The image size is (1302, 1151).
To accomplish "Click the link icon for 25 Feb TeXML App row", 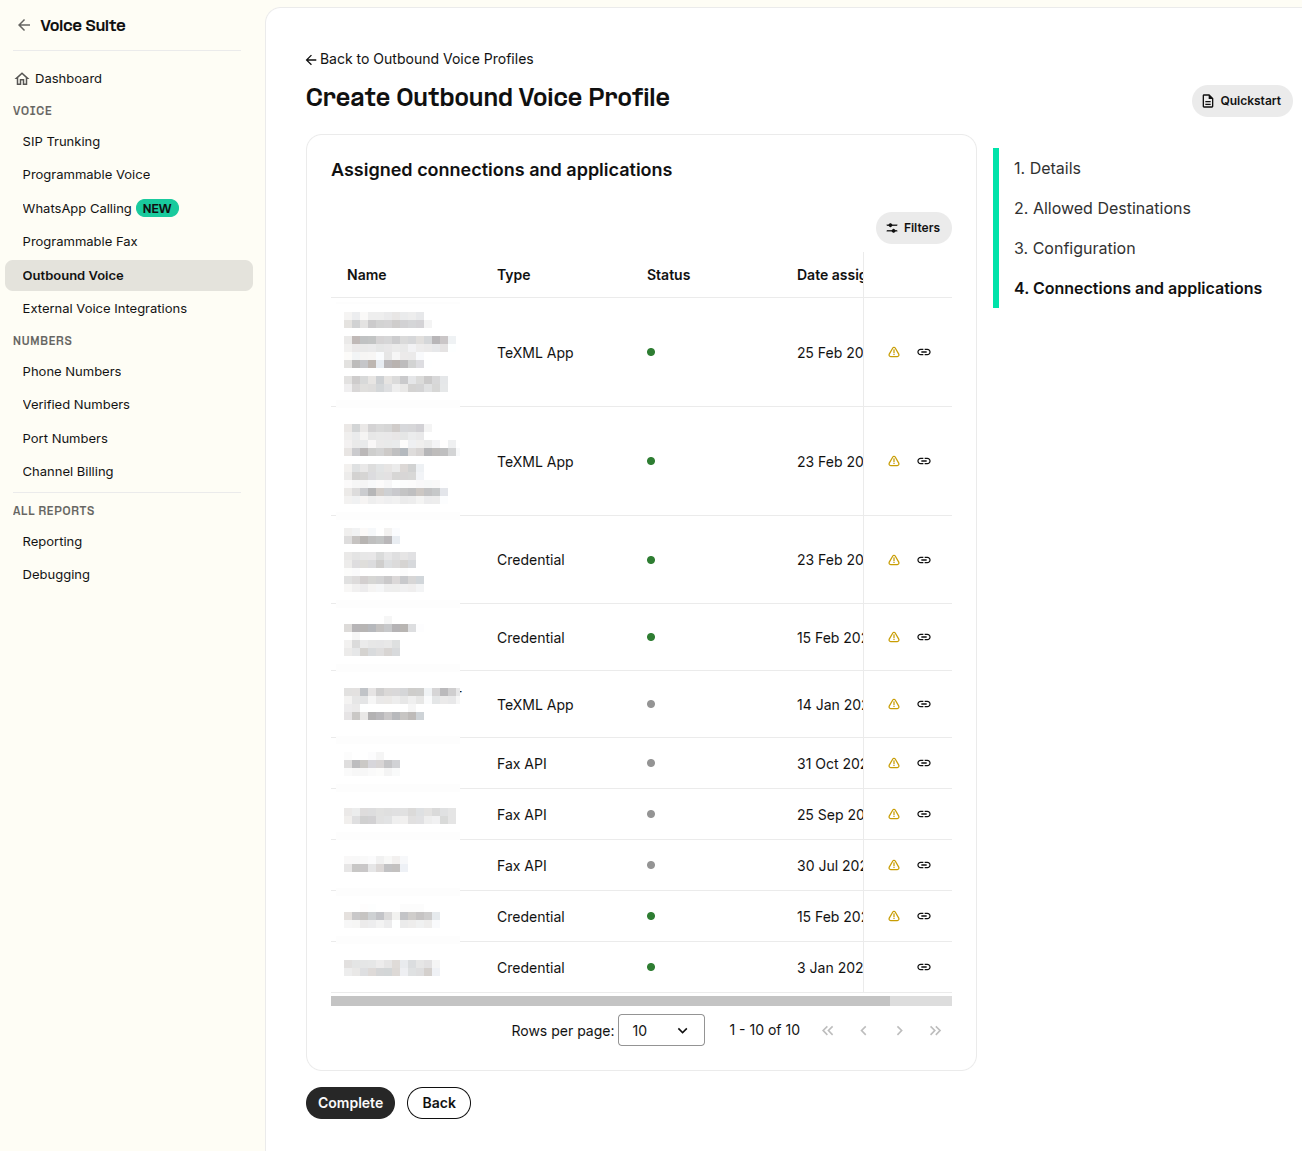I will point(924,352).
